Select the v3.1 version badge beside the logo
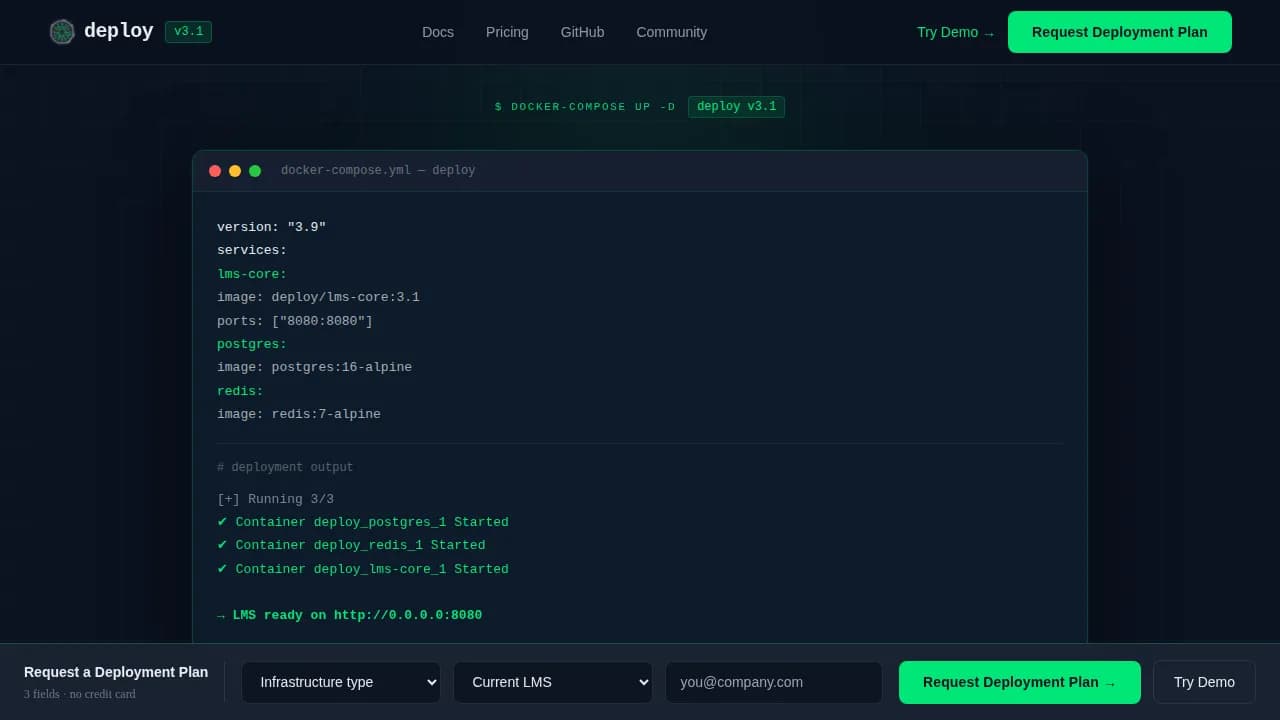 click(x=188, y=31)
